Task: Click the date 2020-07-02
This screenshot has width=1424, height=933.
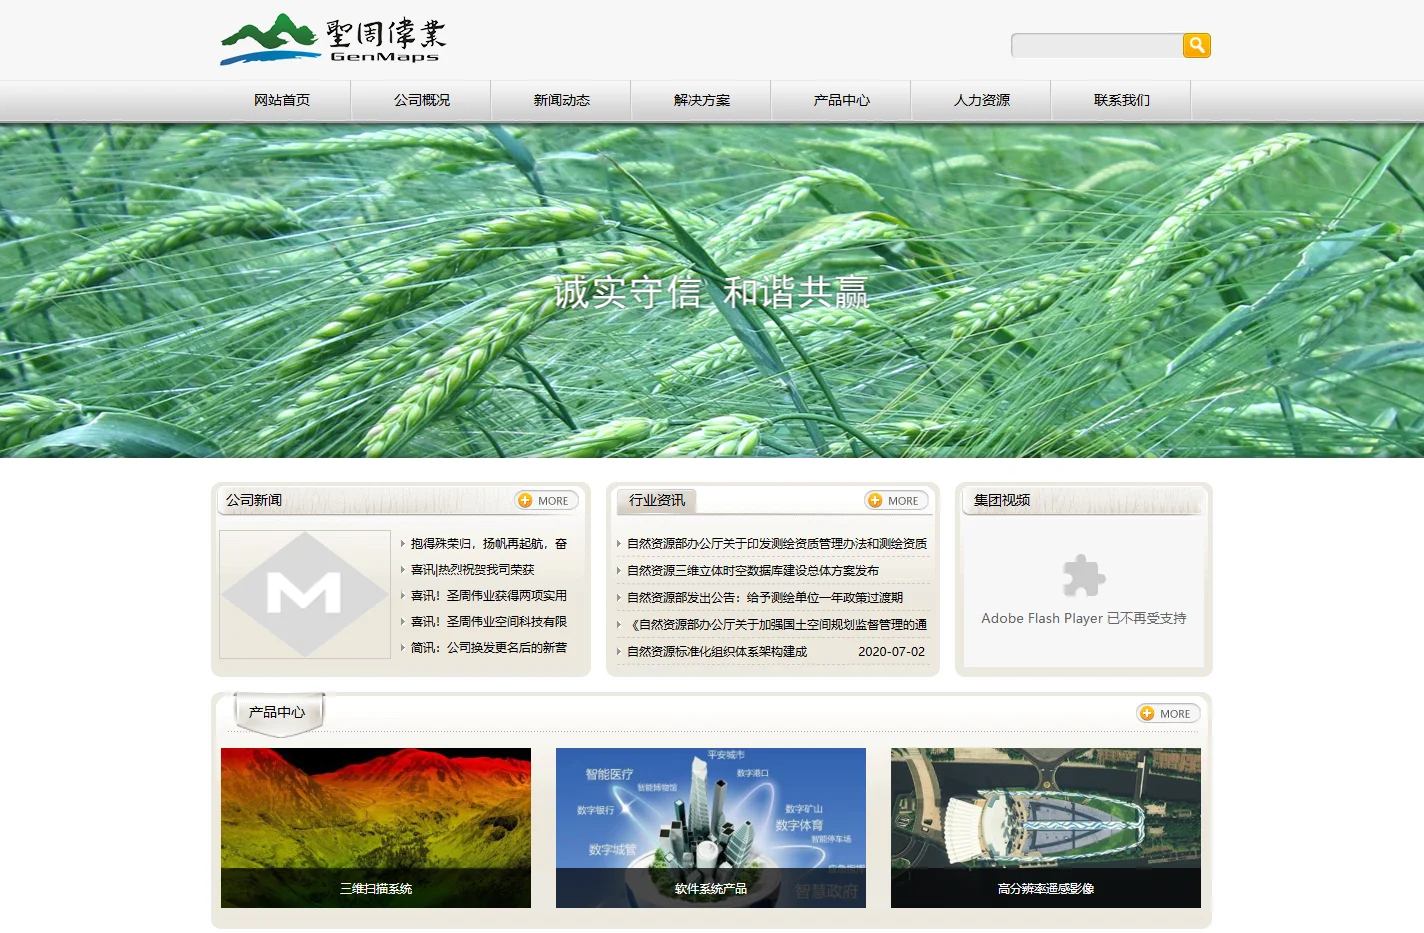Action: 891,651
